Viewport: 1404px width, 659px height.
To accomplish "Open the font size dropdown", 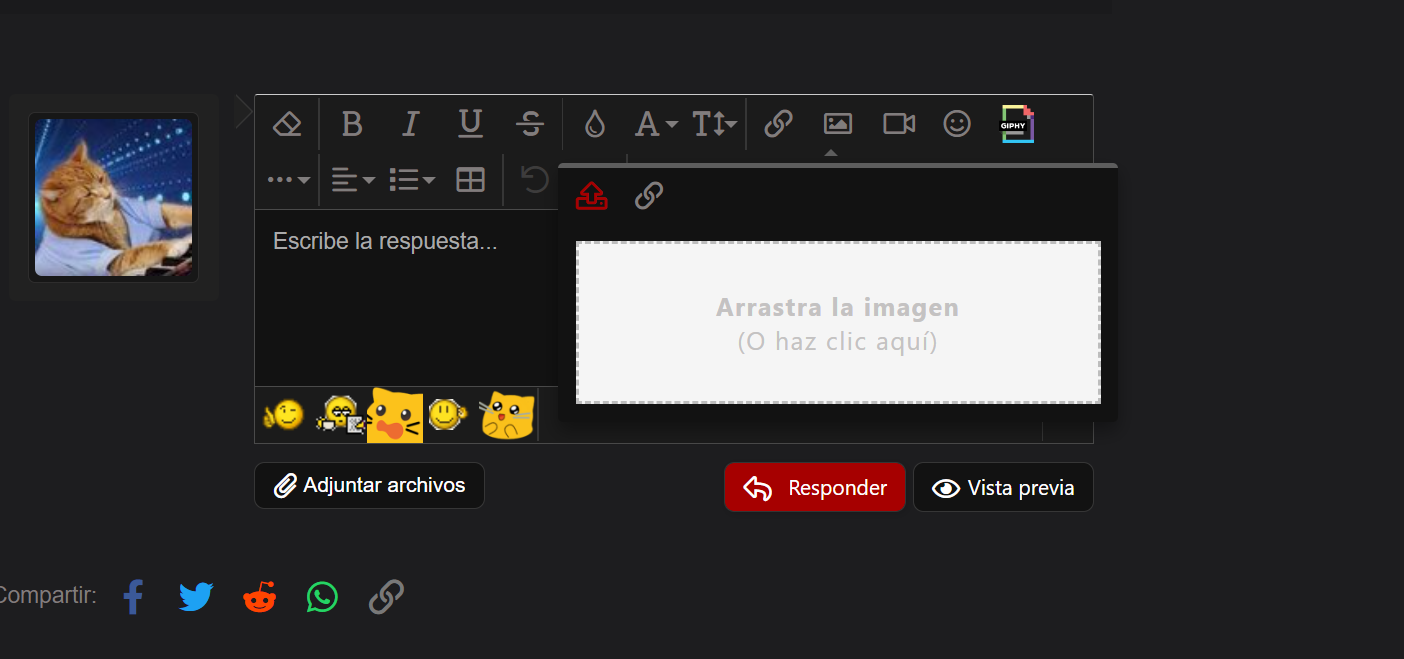I will (715, 124).
